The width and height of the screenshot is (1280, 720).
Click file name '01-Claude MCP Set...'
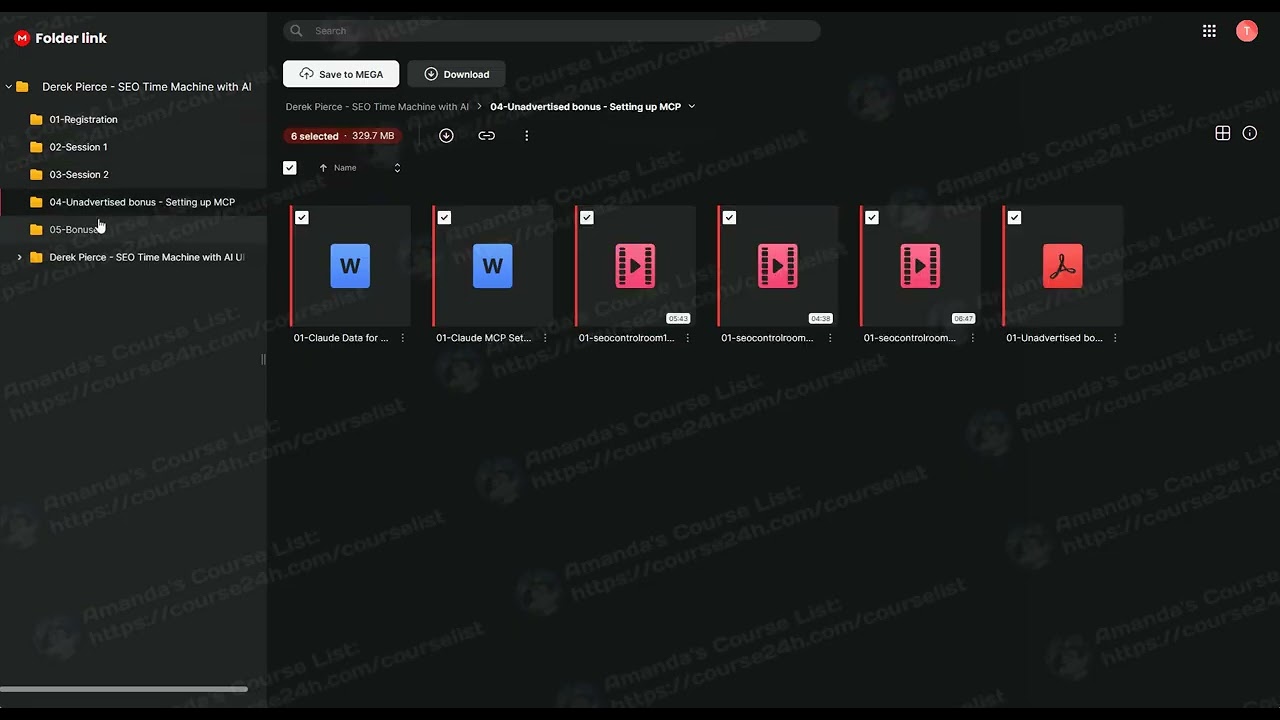tap(484, 338)
